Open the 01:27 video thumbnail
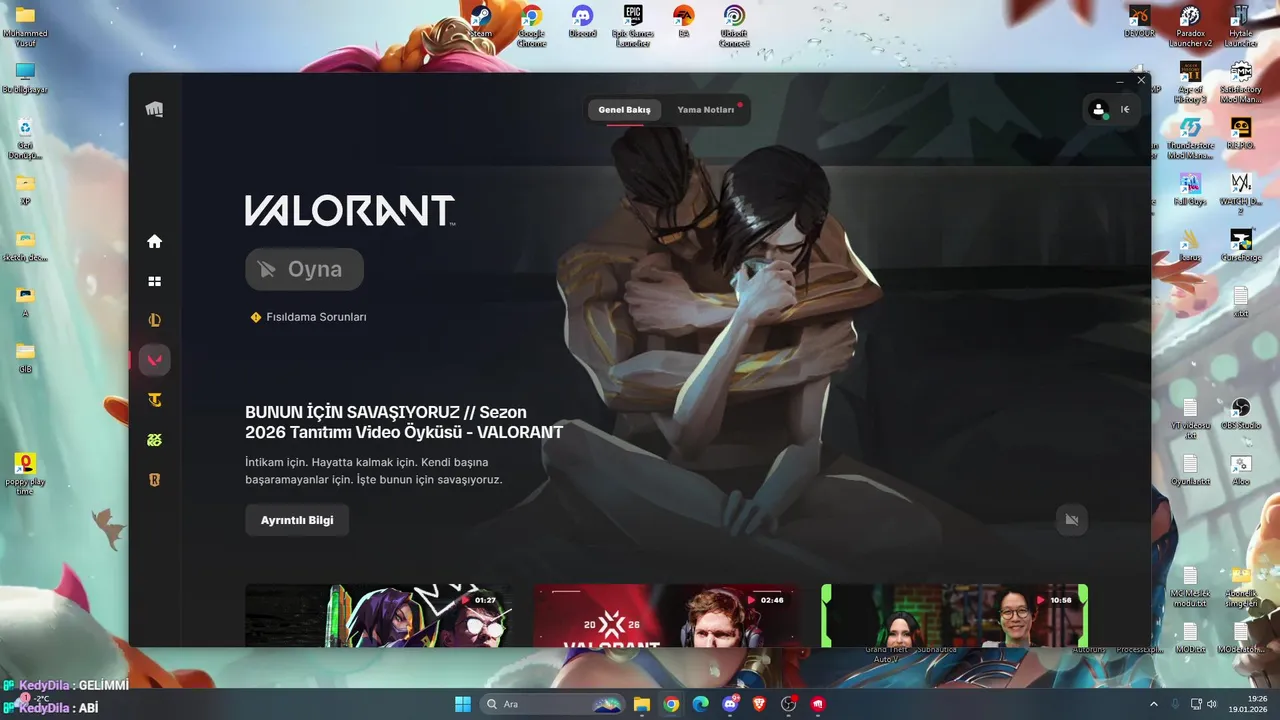The image size is (1280, 720). pyautogui.click(x=378, y=615)
